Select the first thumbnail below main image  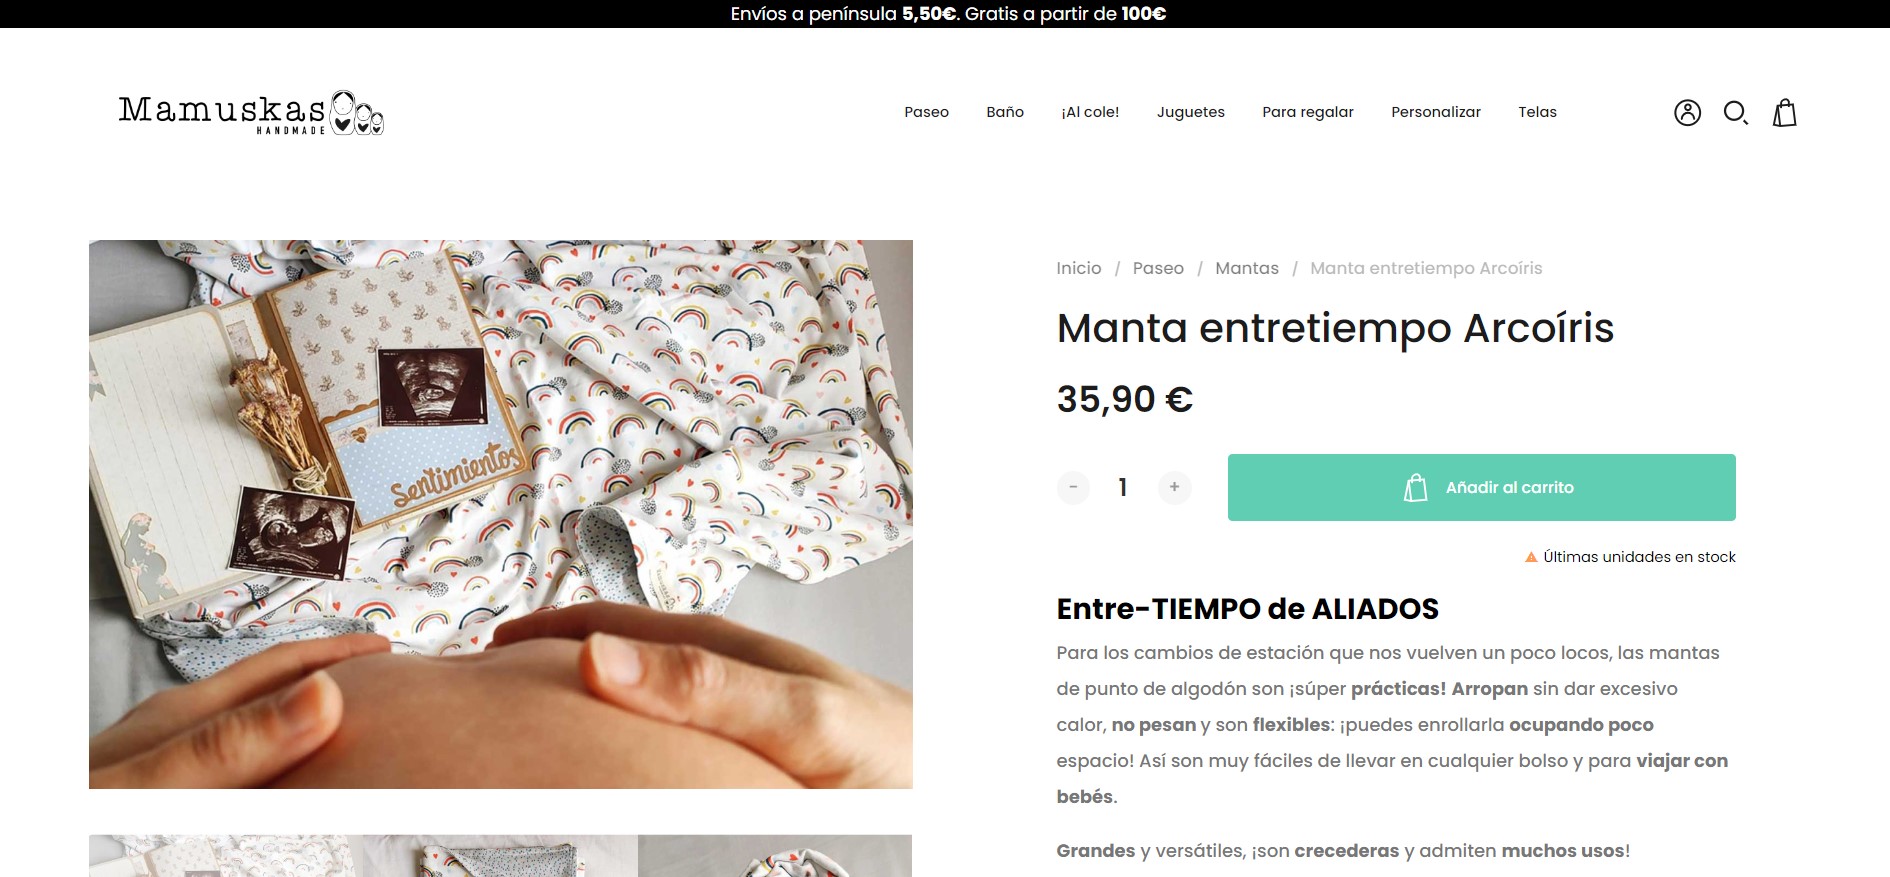225,856
